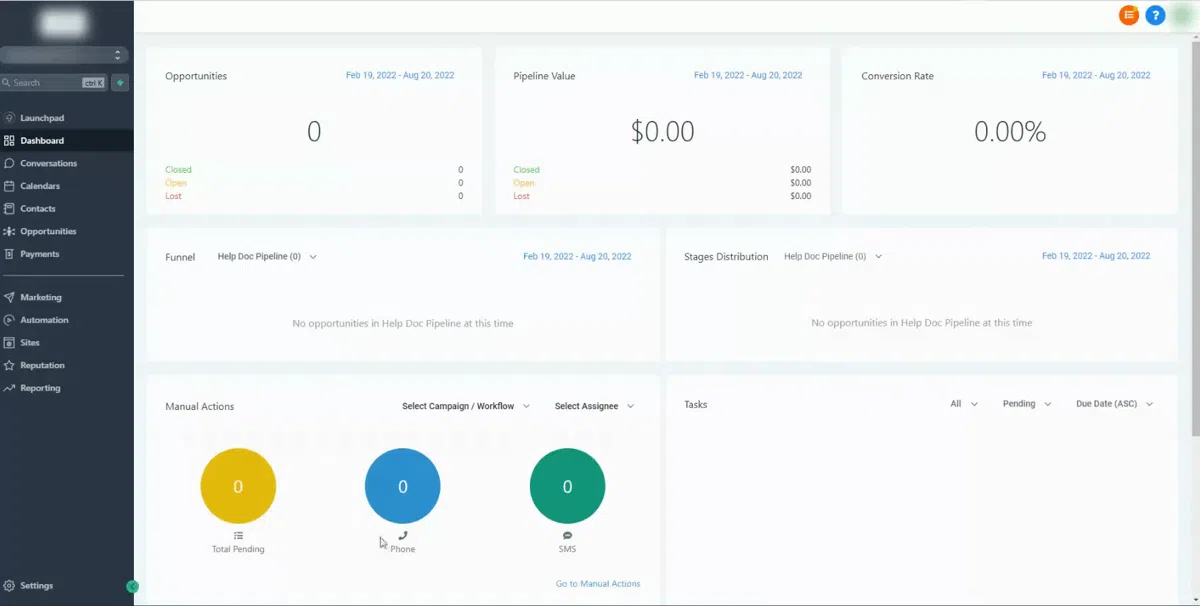Open the Tasks Pending status dropdown
1200x606 pixels.
(x=1027, y=404)
